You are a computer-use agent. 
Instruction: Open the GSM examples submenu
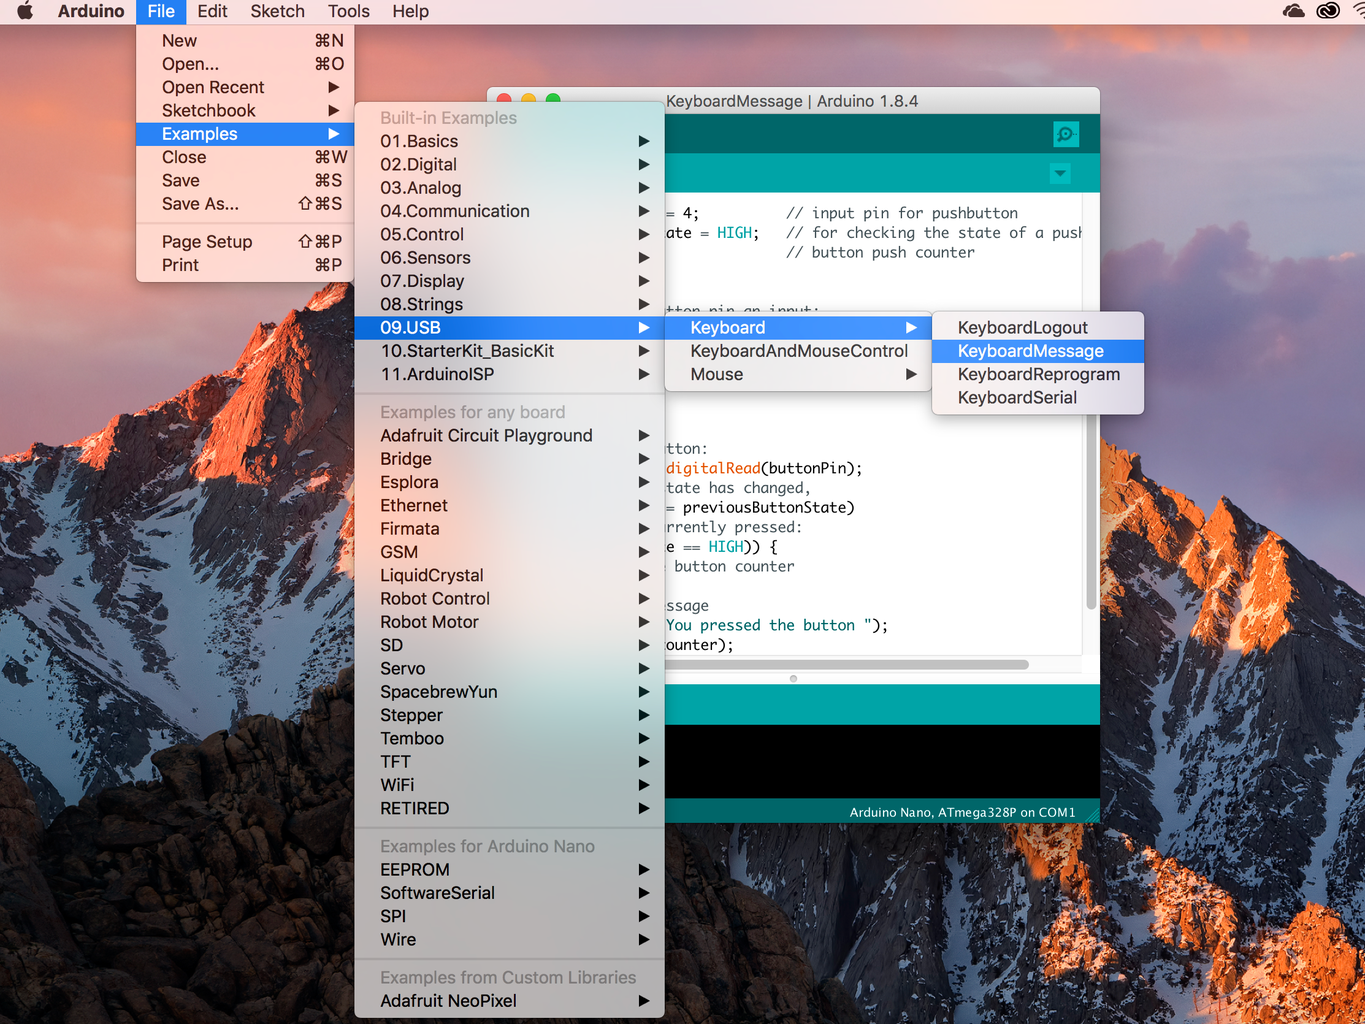point(509,552)
